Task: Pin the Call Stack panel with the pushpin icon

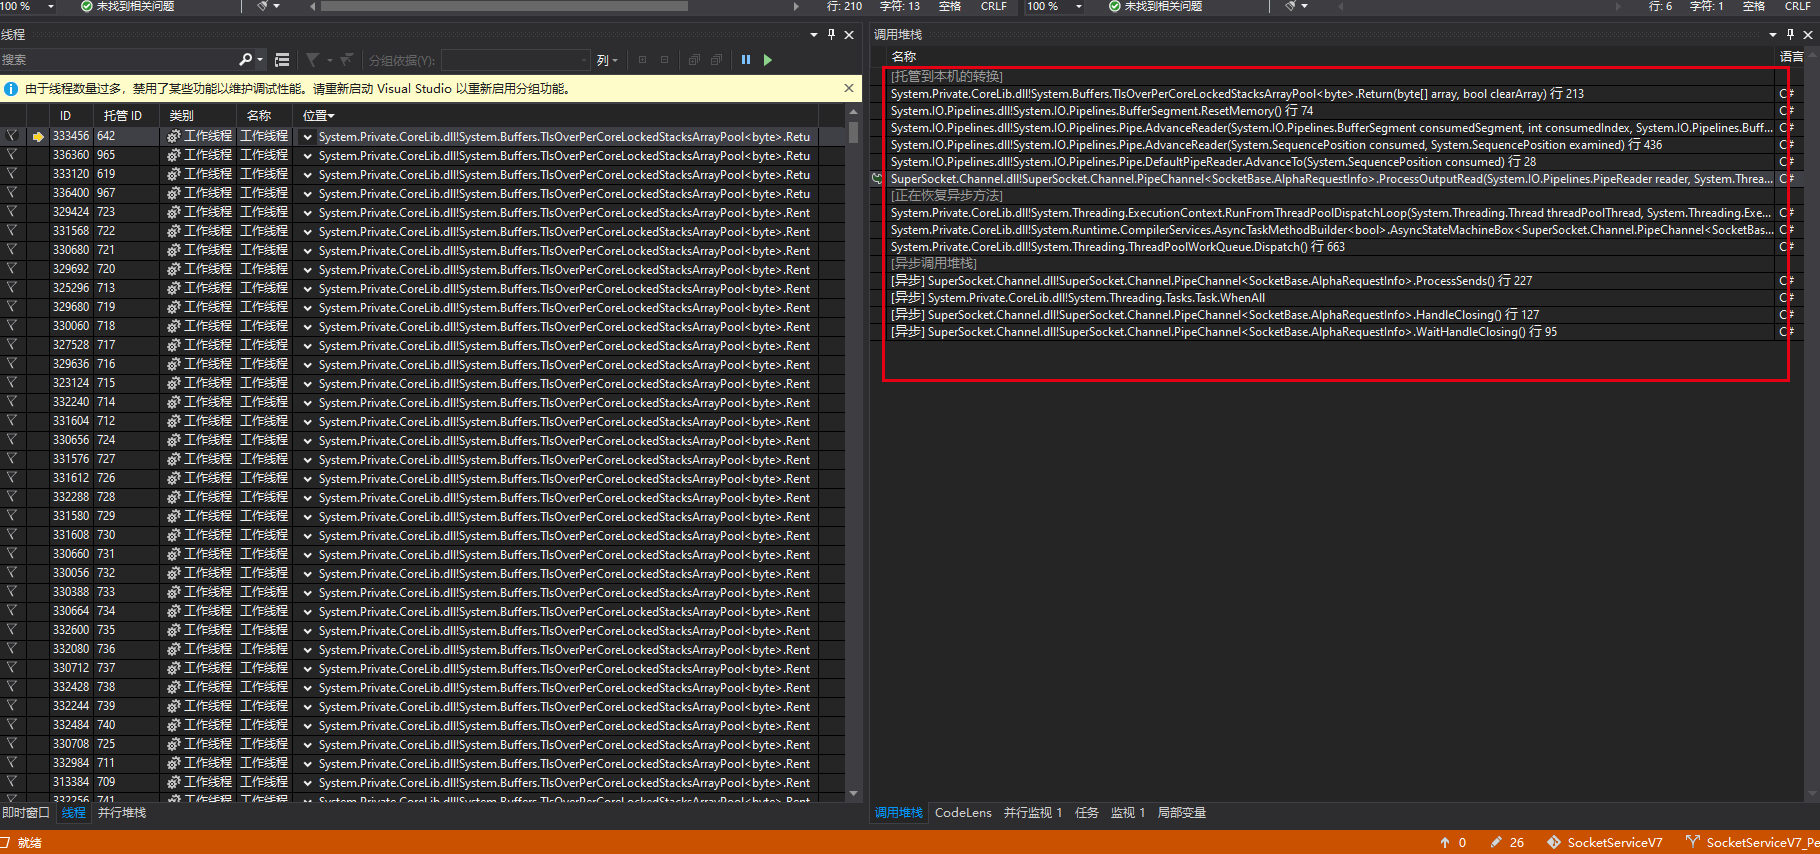Action: point(1790,34)
